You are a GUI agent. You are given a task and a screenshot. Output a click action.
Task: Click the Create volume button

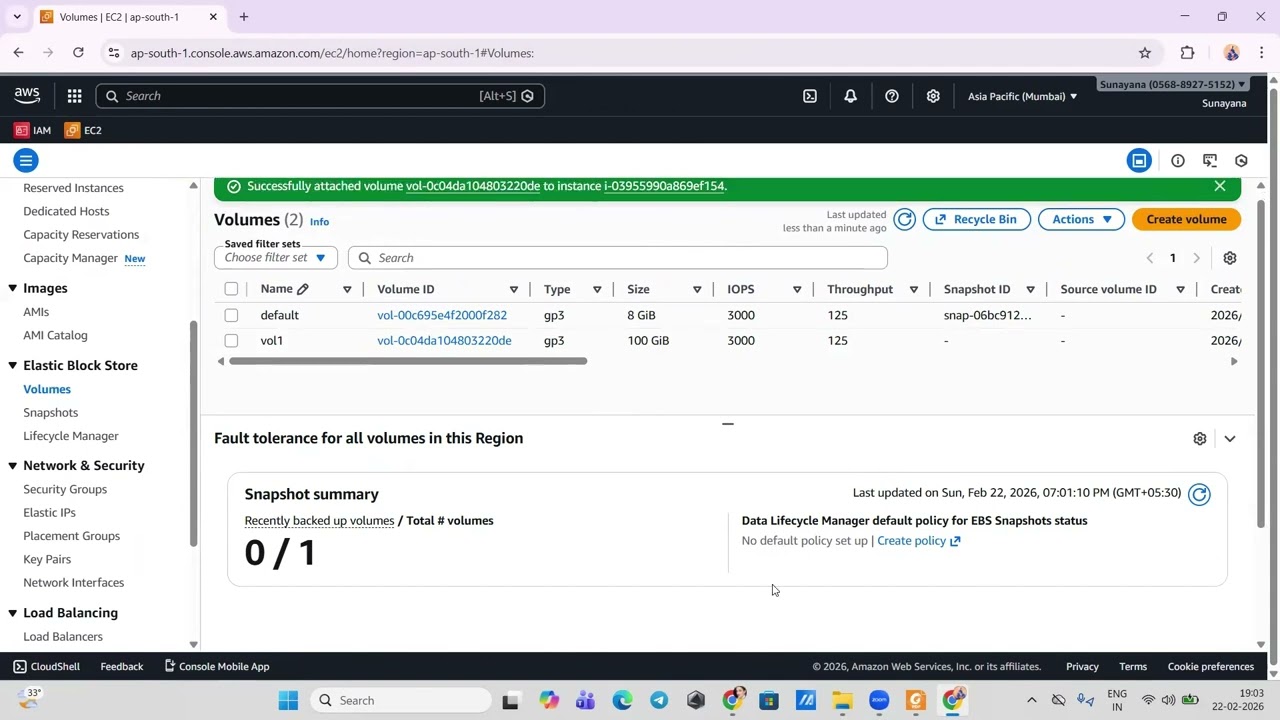coord(1186,219)
